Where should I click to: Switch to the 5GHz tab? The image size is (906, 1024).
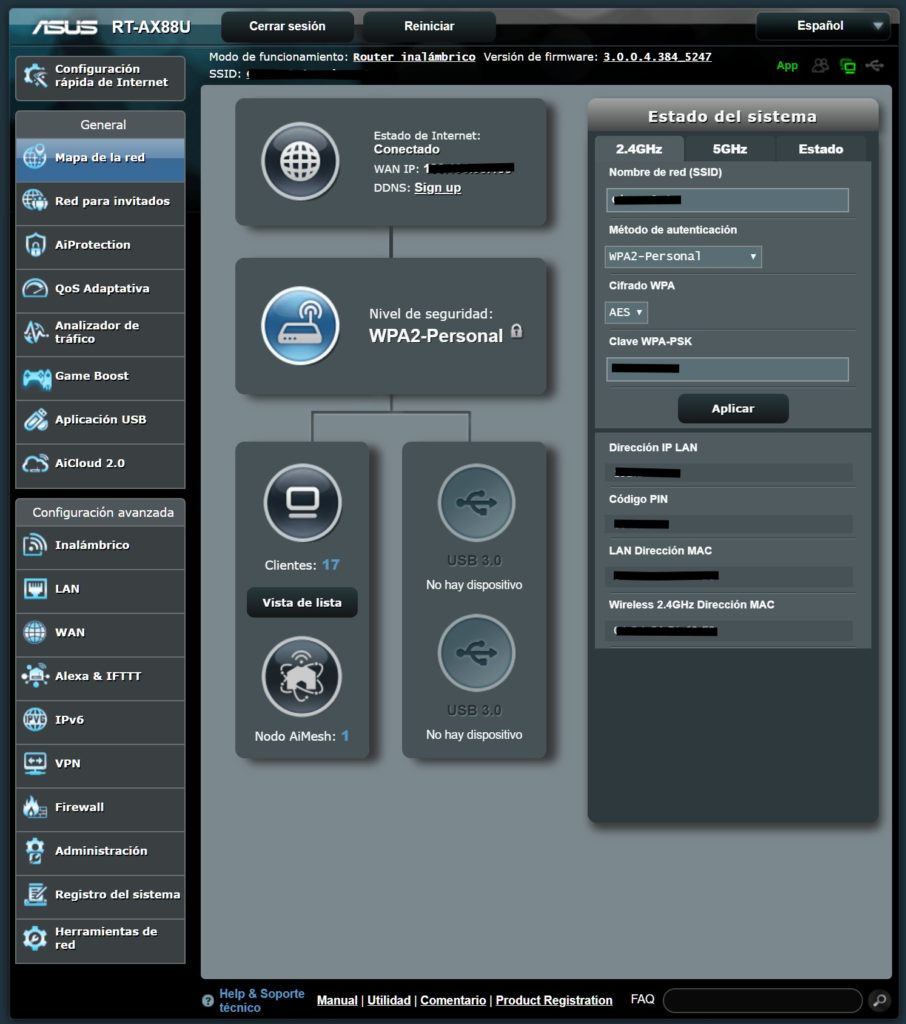pyautogui.click(x=729, y=149)
